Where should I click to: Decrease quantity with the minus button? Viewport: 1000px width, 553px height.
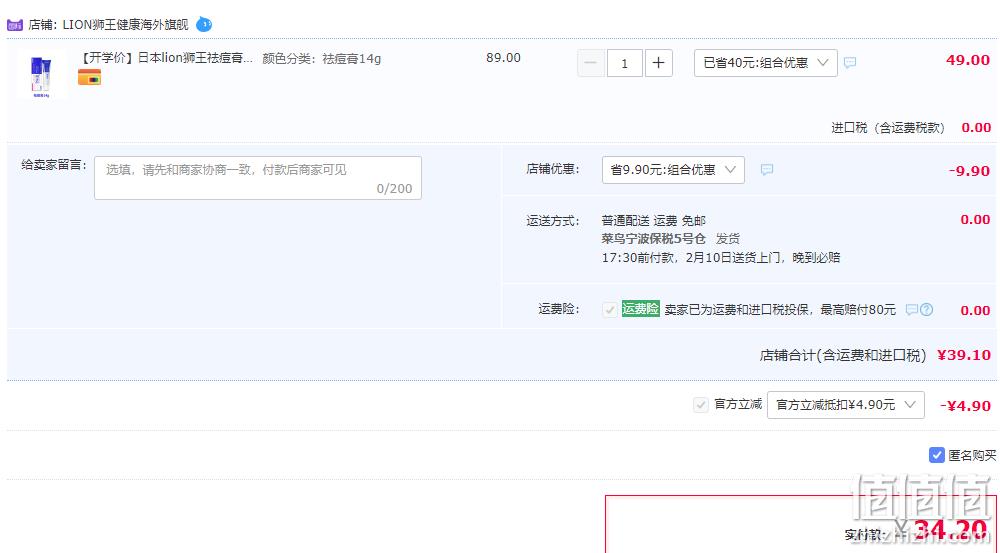click(591, 63)
